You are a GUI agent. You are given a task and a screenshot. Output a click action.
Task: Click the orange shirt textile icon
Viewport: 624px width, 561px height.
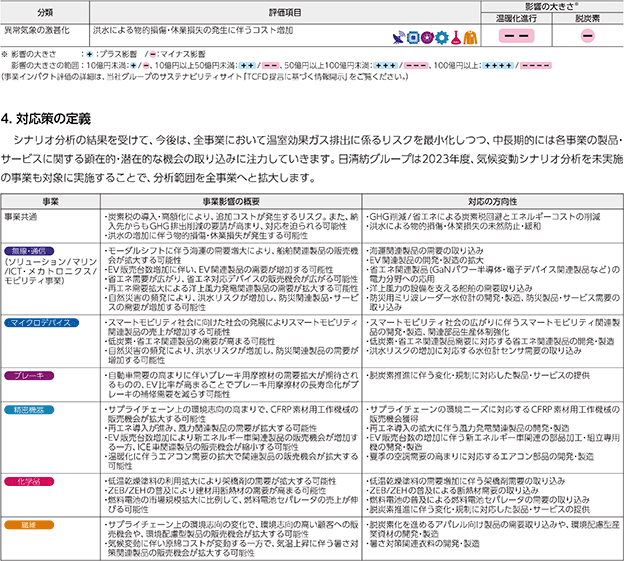pos(470,37)
